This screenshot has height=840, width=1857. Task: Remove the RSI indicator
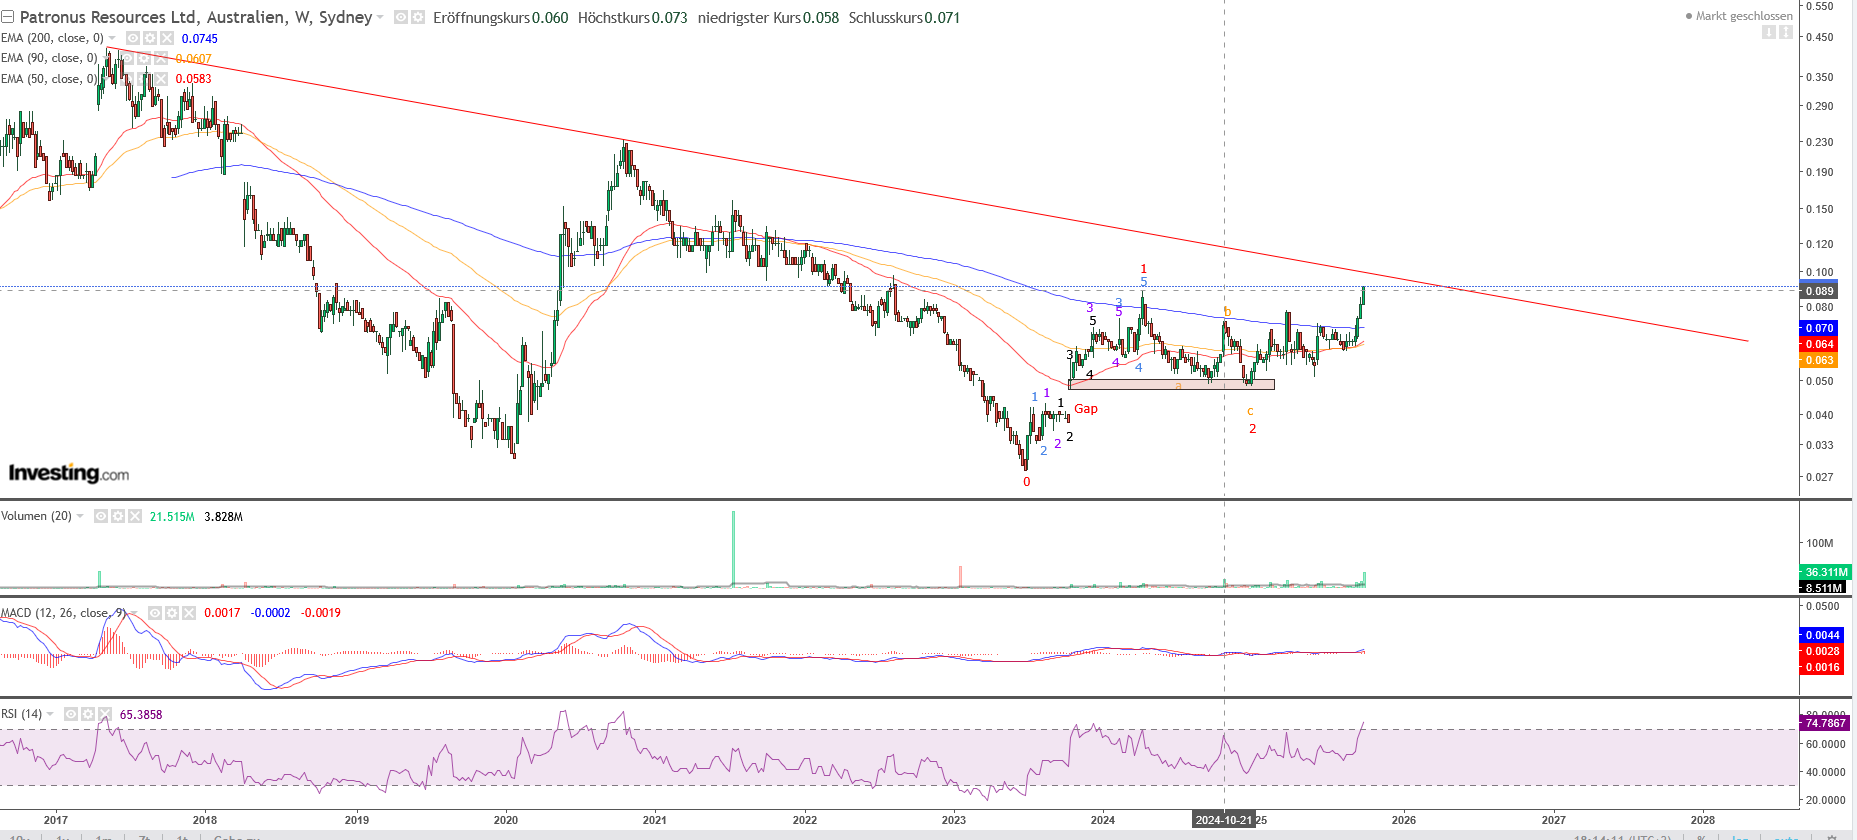(105, 714)
